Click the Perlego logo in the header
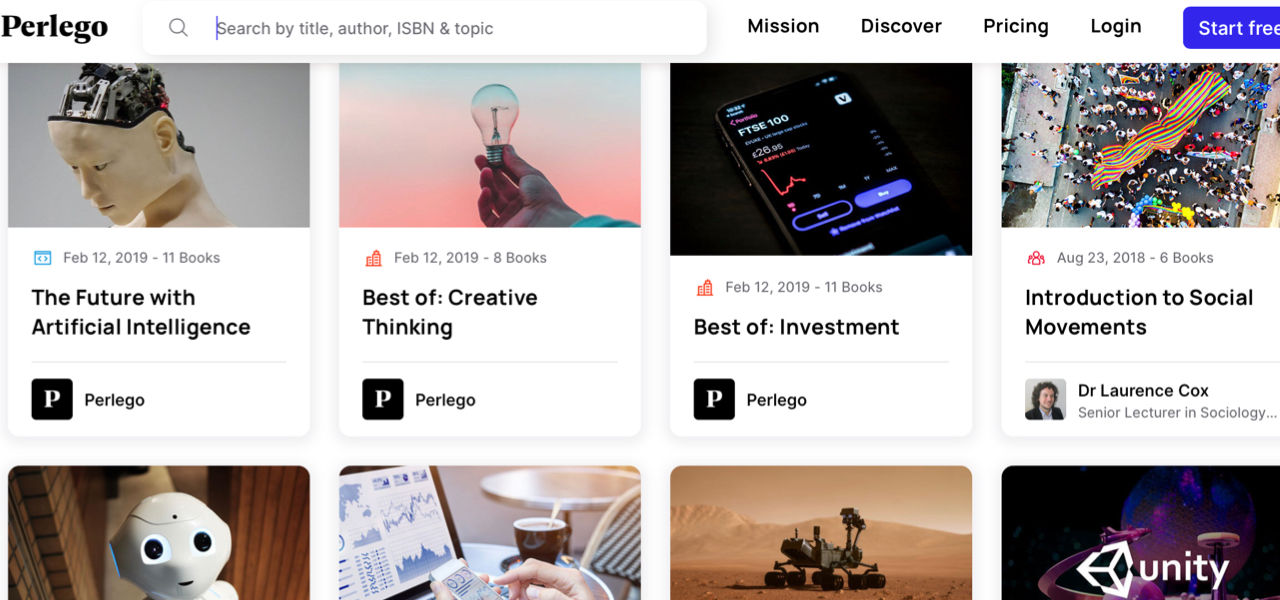 [x=54, y=27]
